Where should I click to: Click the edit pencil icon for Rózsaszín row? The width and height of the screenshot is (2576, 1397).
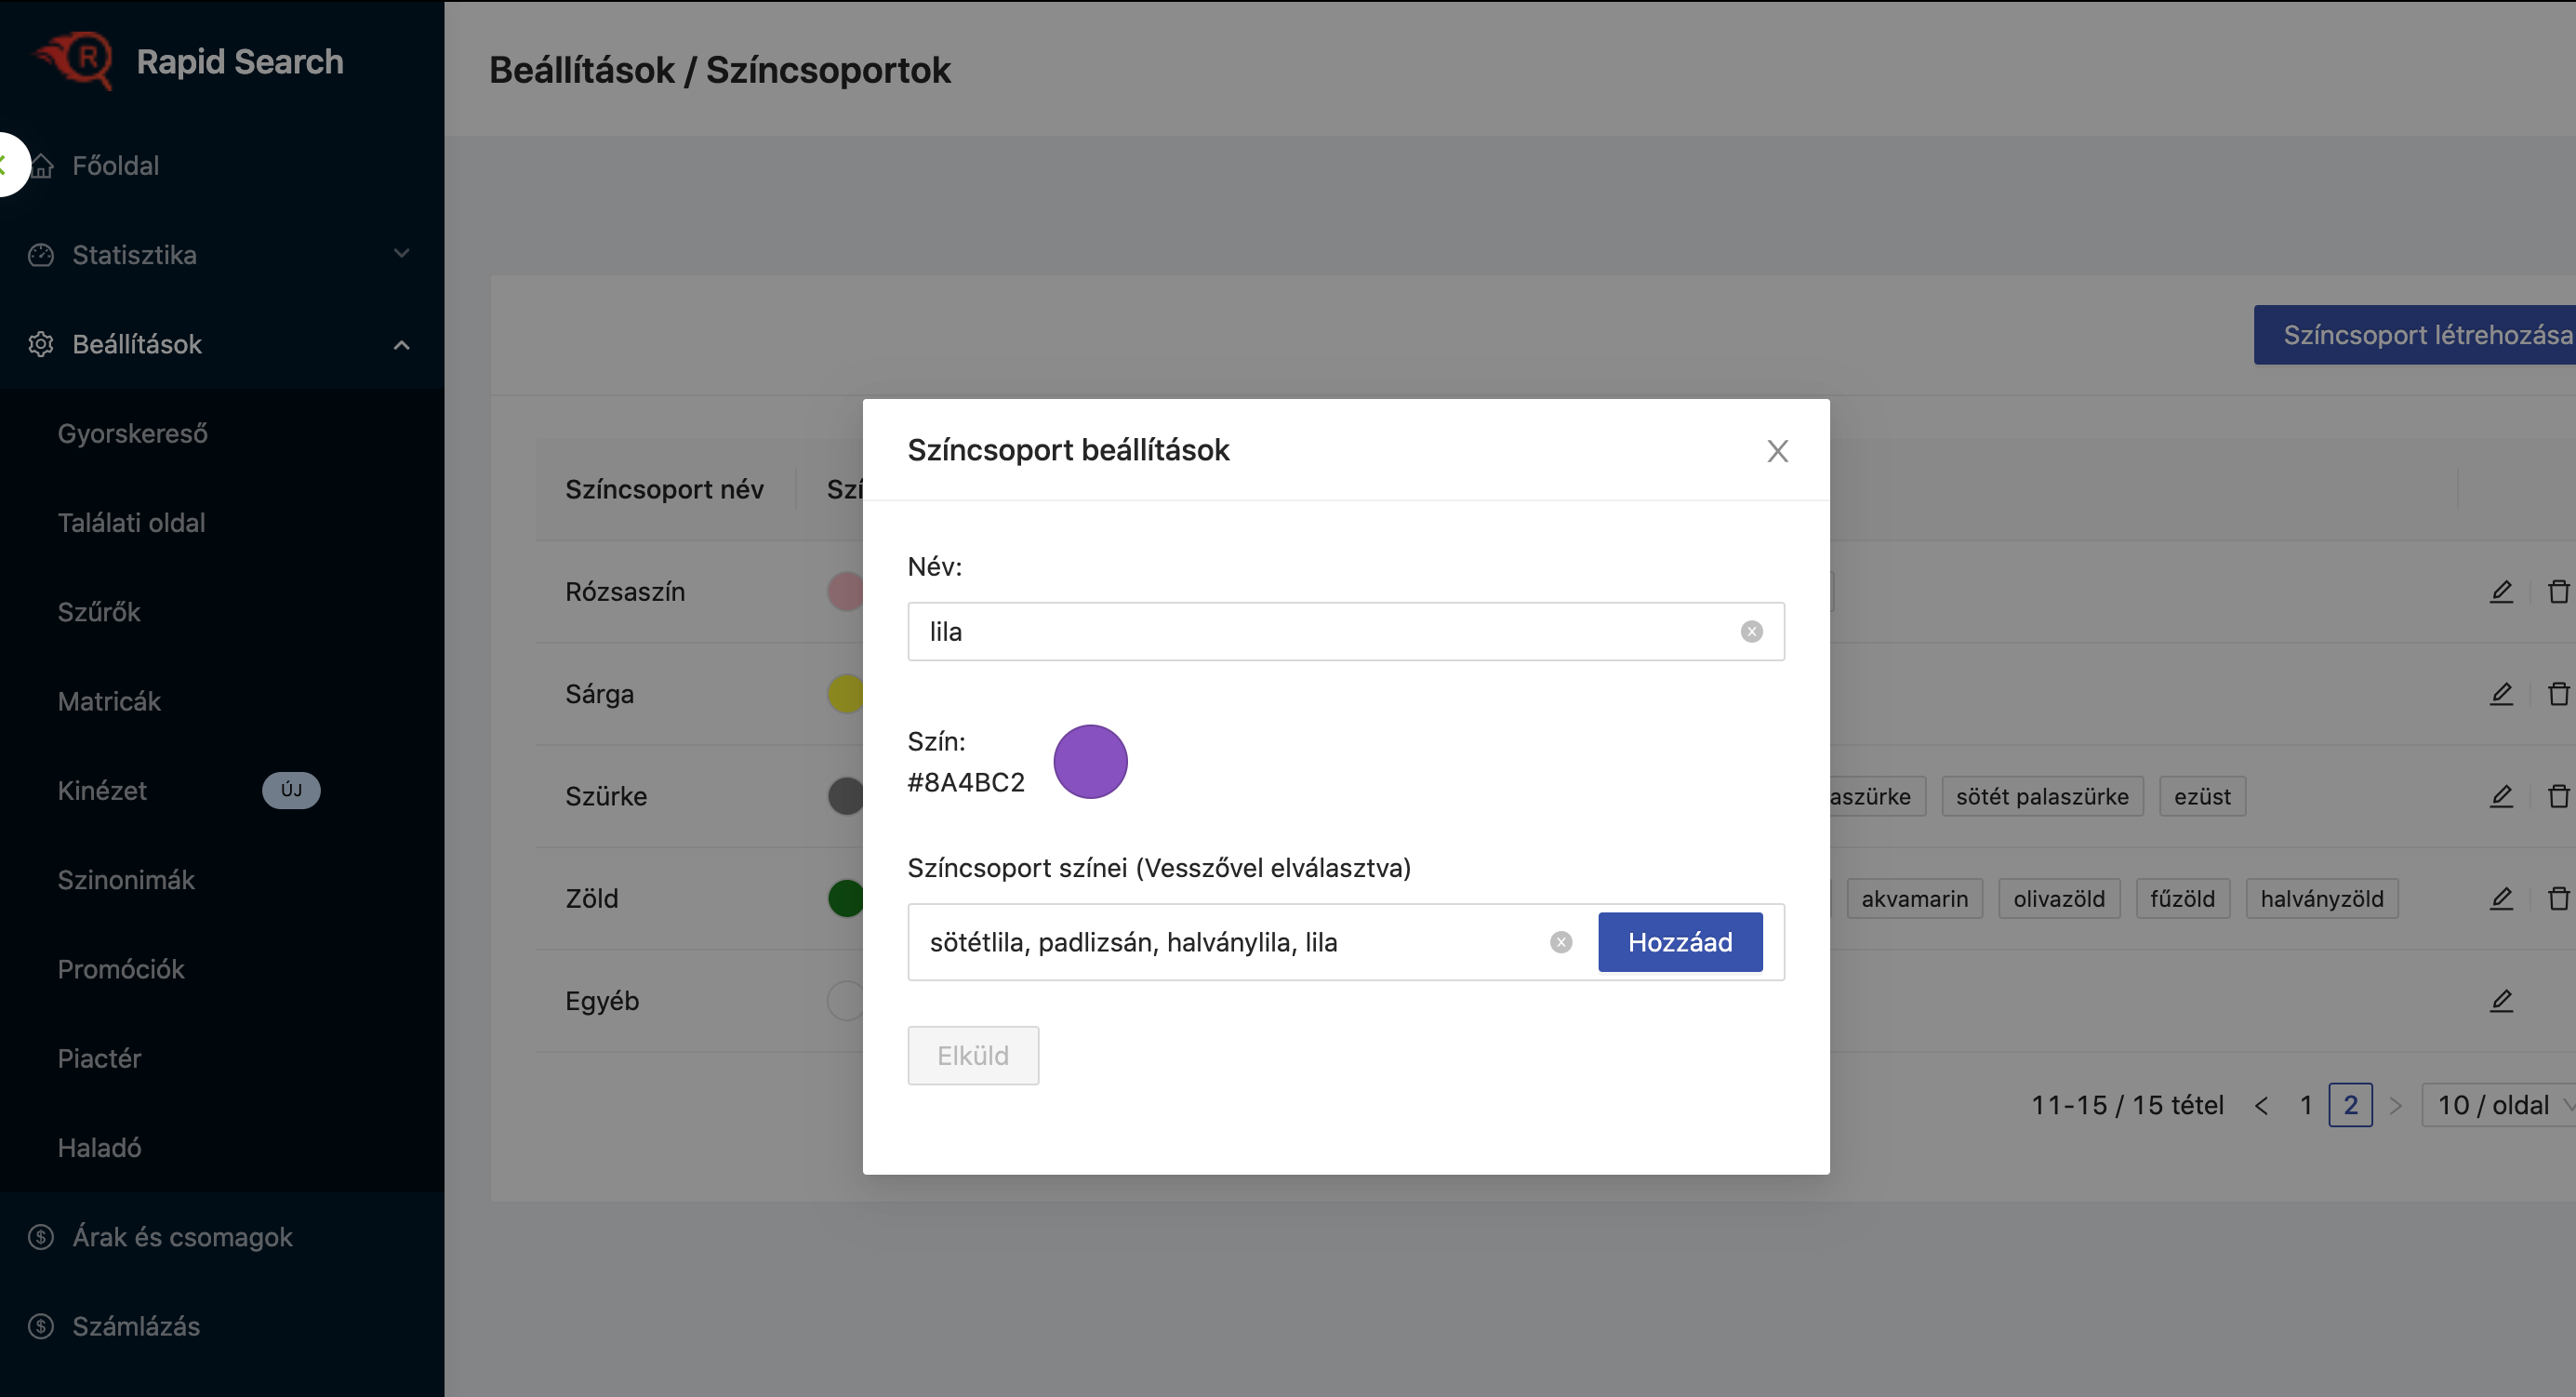pos(2500,592)
